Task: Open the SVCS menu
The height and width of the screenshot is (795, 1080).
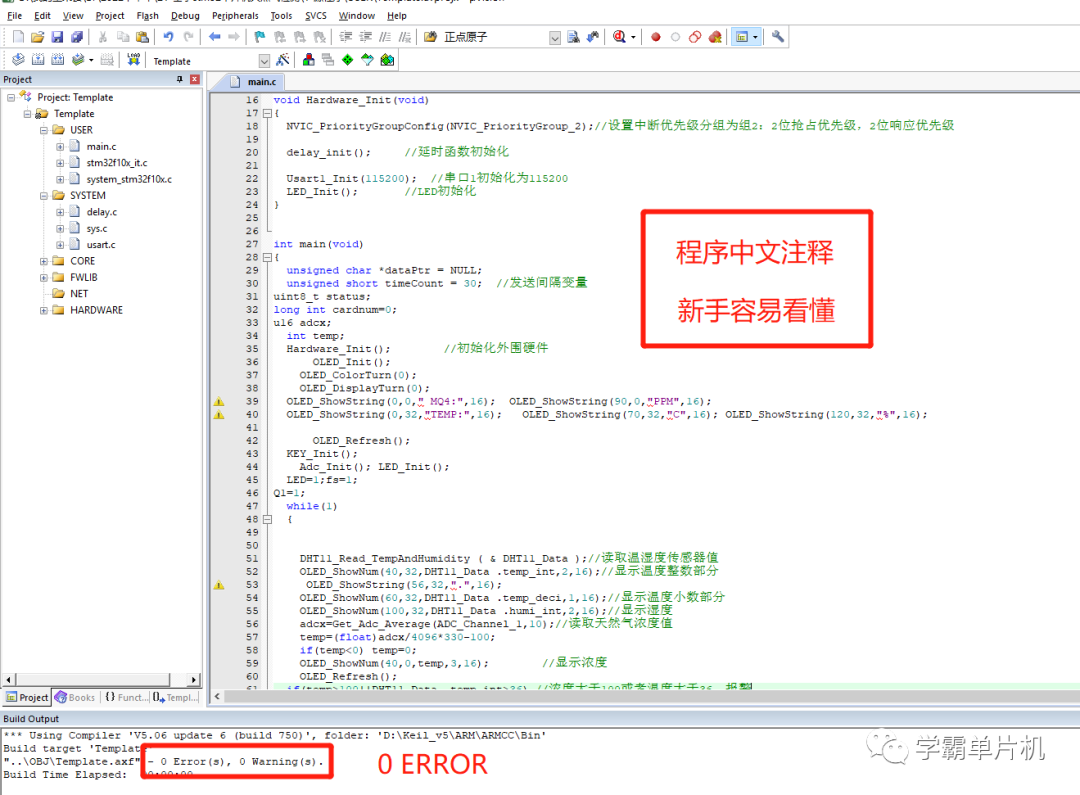Action: click(x=315, y=15)
